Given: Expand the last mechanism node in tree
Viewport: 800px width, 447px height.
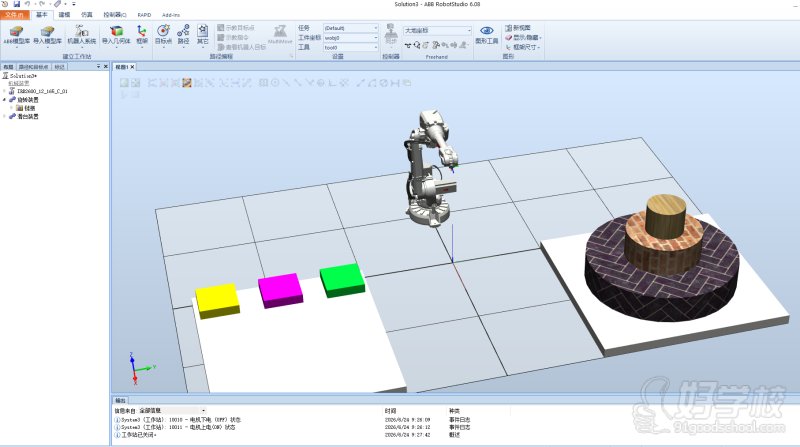Looking at the screenshot, I should (5, 116).
